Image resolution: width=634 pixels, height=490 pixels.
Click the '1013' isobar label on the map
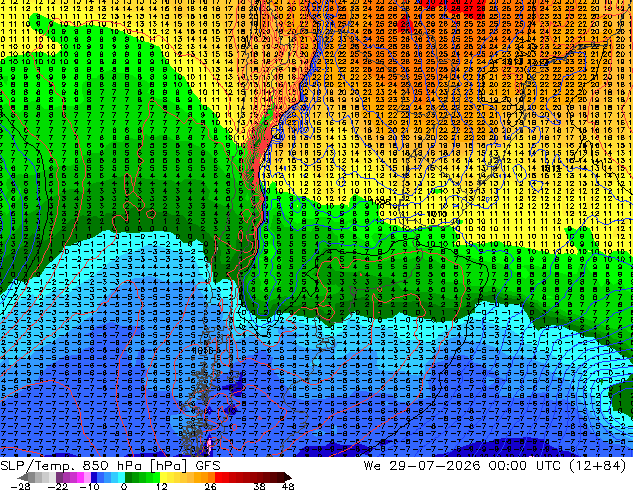[551, 168]
